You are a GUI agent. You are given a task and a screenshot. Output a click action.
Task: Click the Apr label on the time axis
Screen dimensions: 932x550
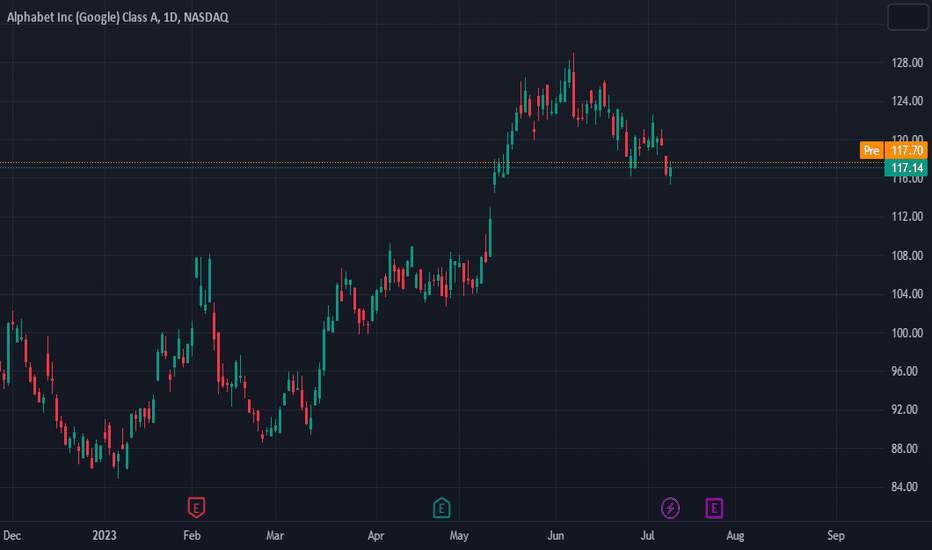click(376, 536)
